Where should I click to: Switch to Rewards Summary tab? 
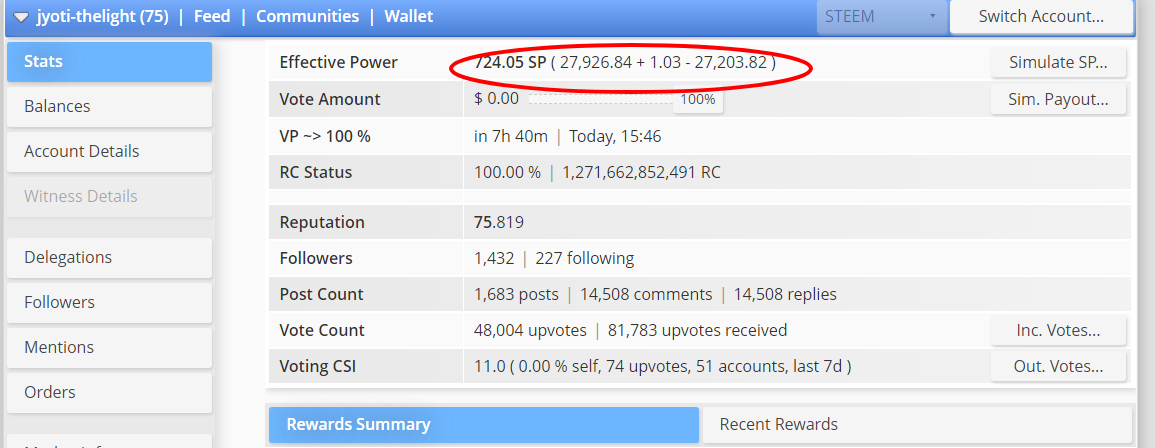483,425
